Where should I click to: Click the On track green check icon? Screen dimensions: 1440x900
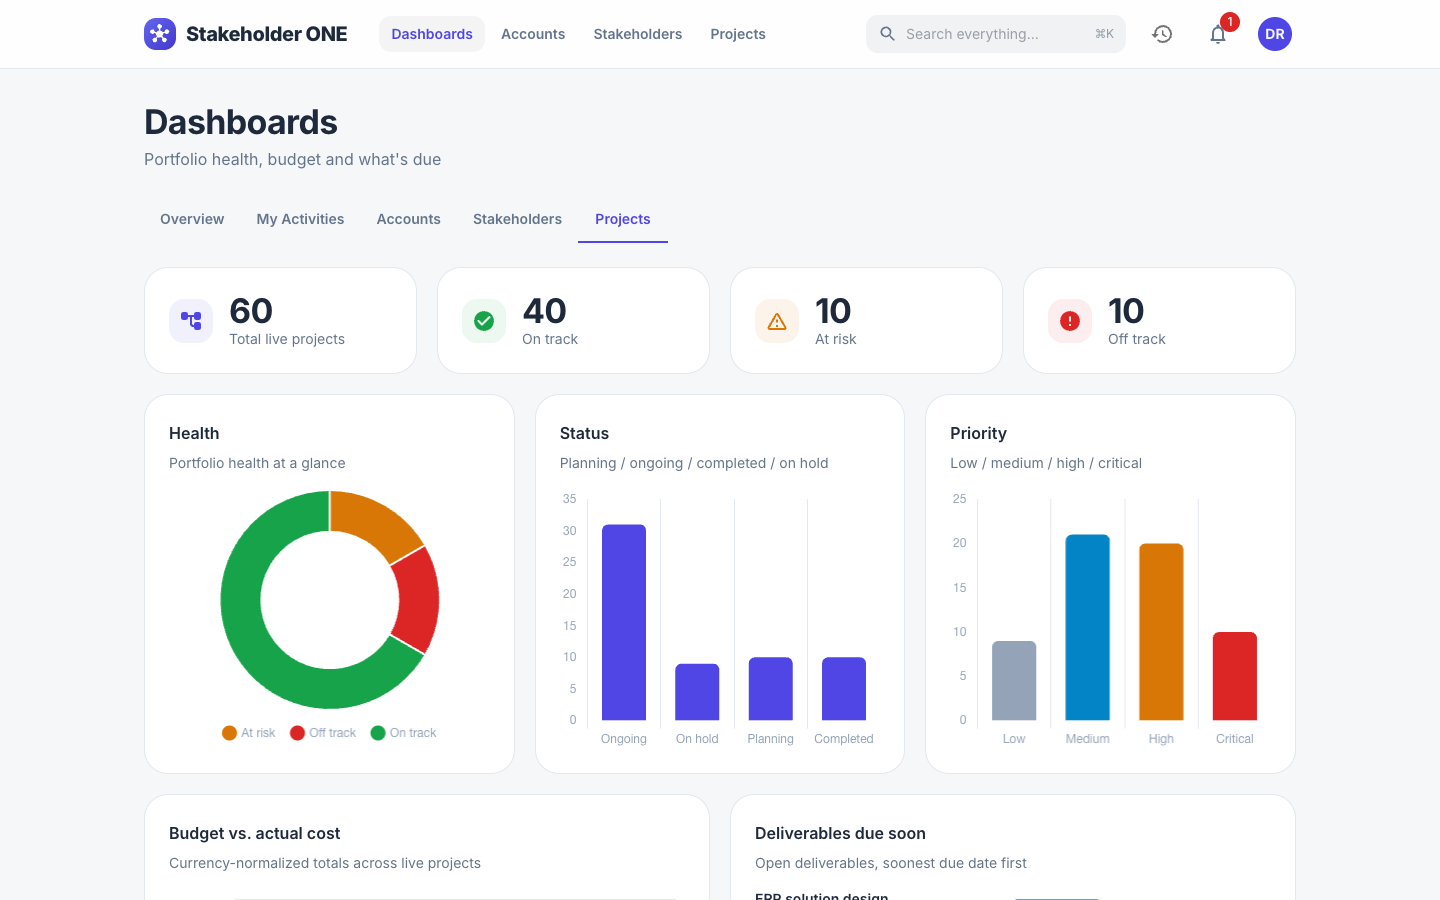coord(484,321)
